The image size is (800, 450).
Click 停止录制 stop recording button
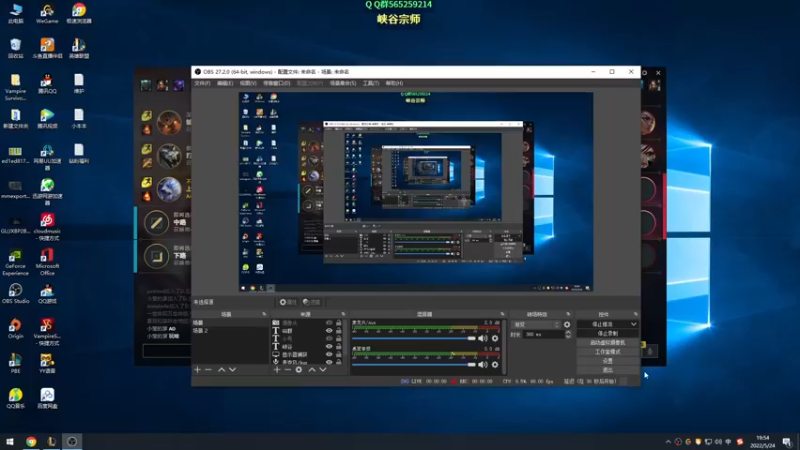(607, 334)
